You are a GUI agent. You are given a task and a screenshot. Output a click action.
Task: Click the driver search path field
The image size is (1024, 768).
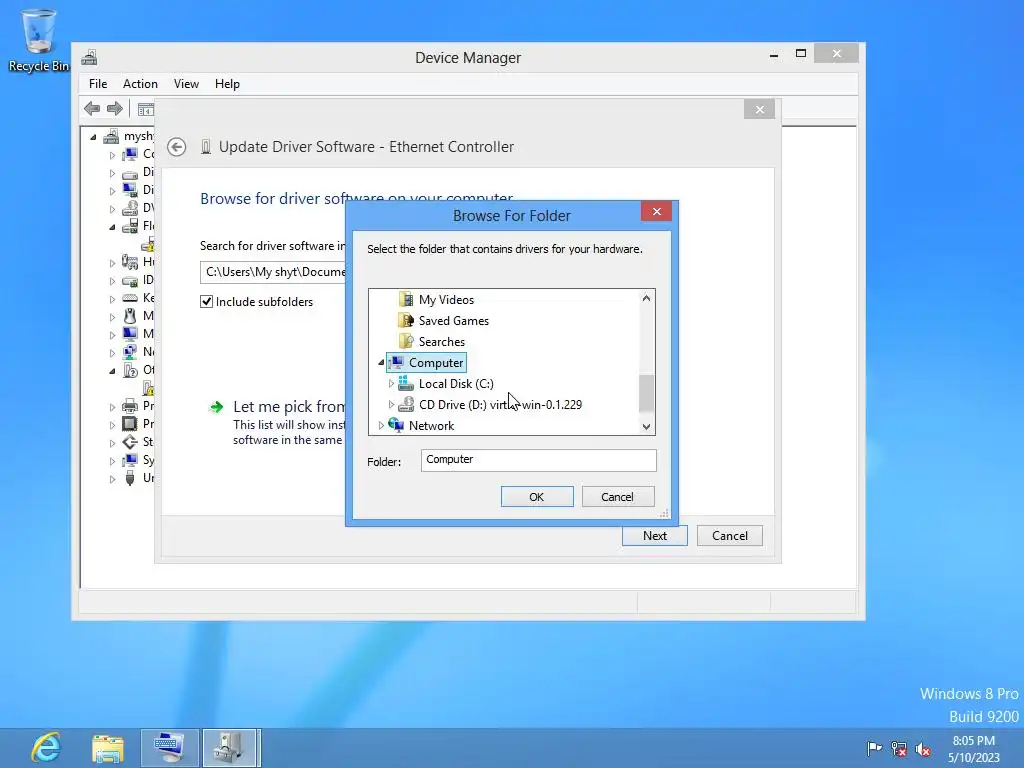pos(273,272)
